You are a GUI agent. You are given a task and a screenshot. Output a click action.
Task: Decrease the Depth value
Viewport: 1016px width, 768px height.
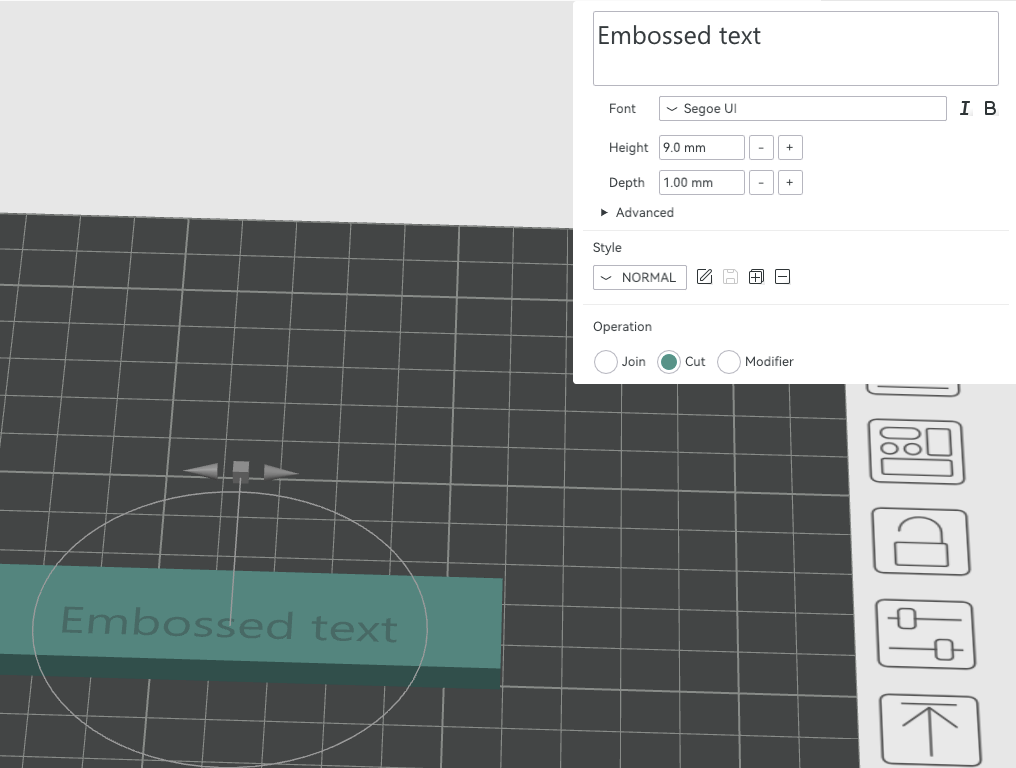pyautogui.click(x=761, y=183)
